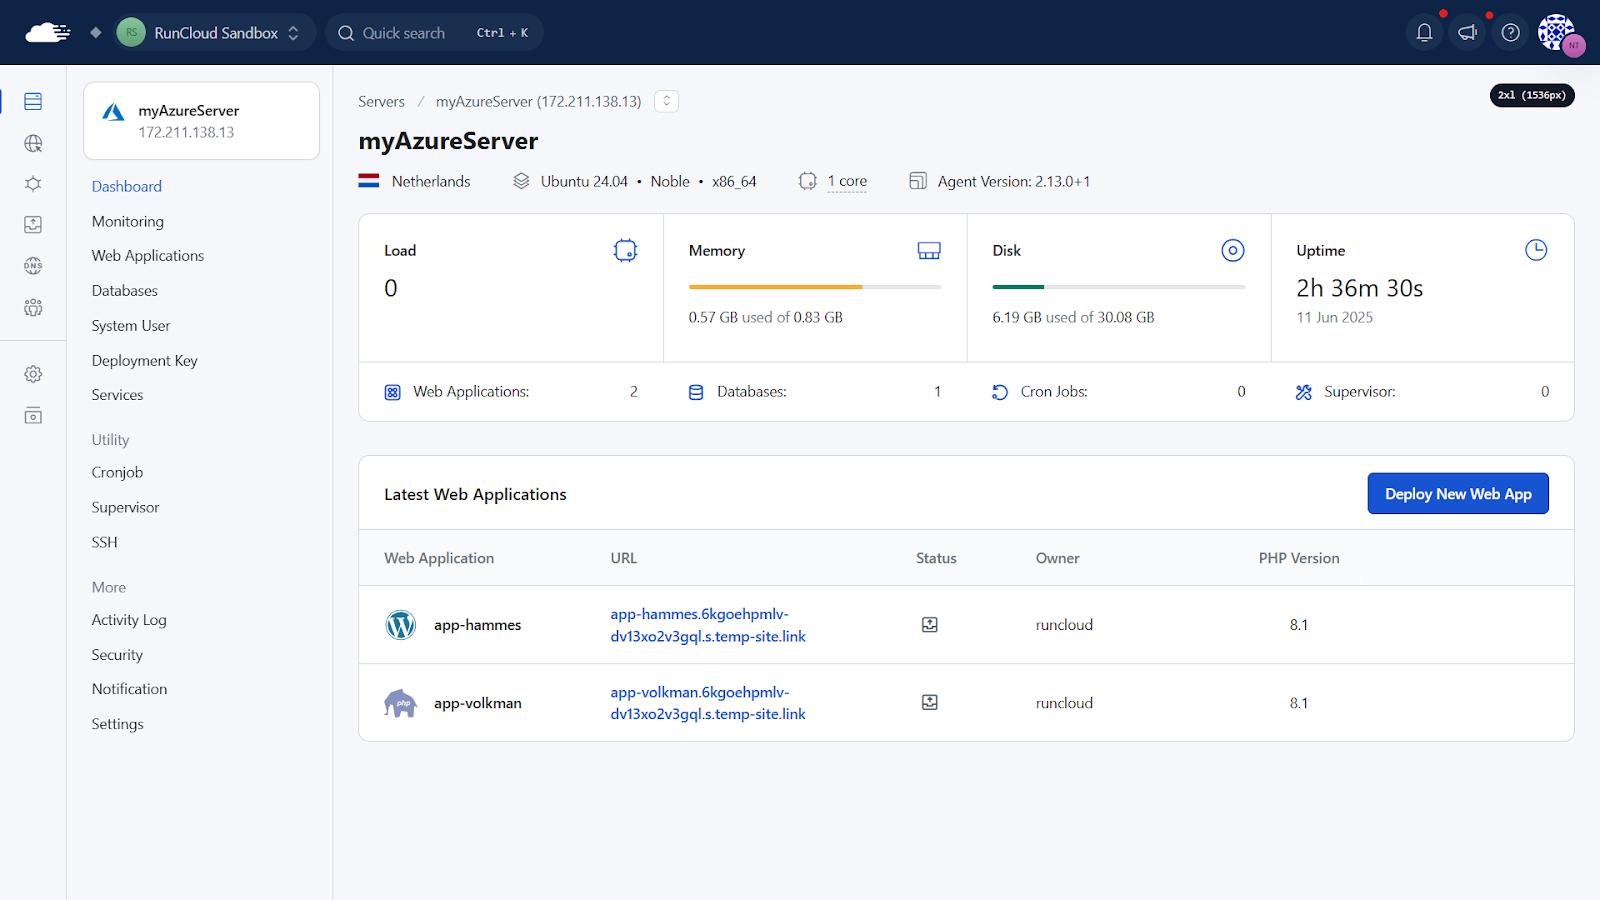Click the RunCloud cloud logo
The image size is (1600, 900).
click(47, 33)
